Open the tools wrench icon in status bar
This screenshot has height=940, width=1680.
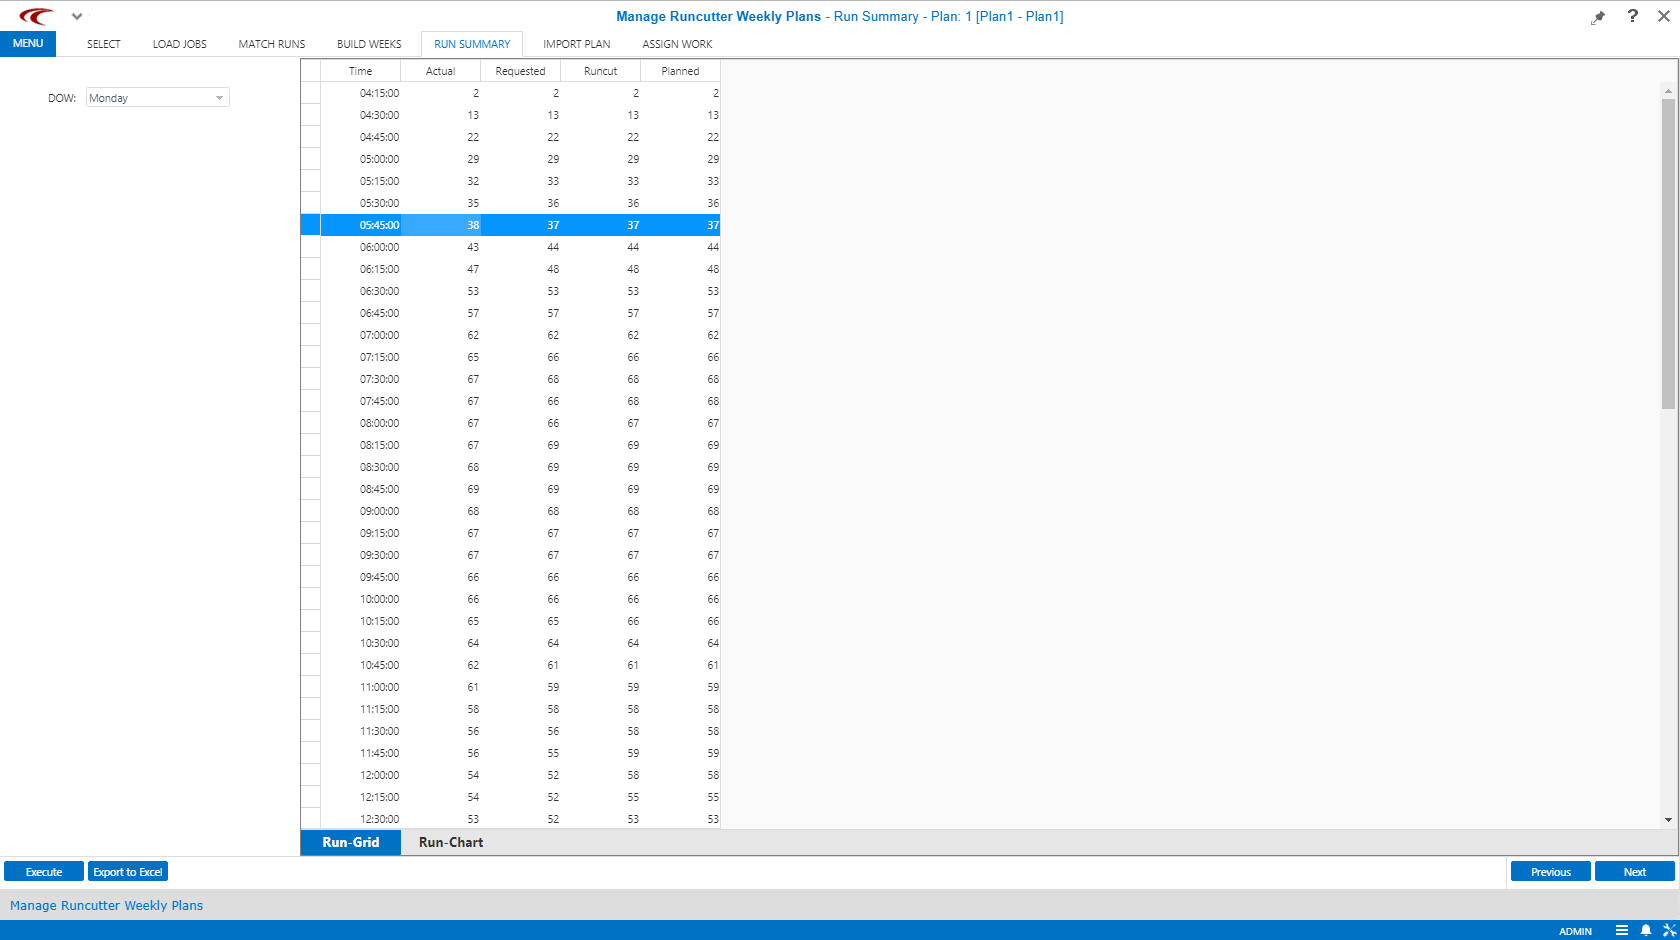click(x=1670, y=930)
